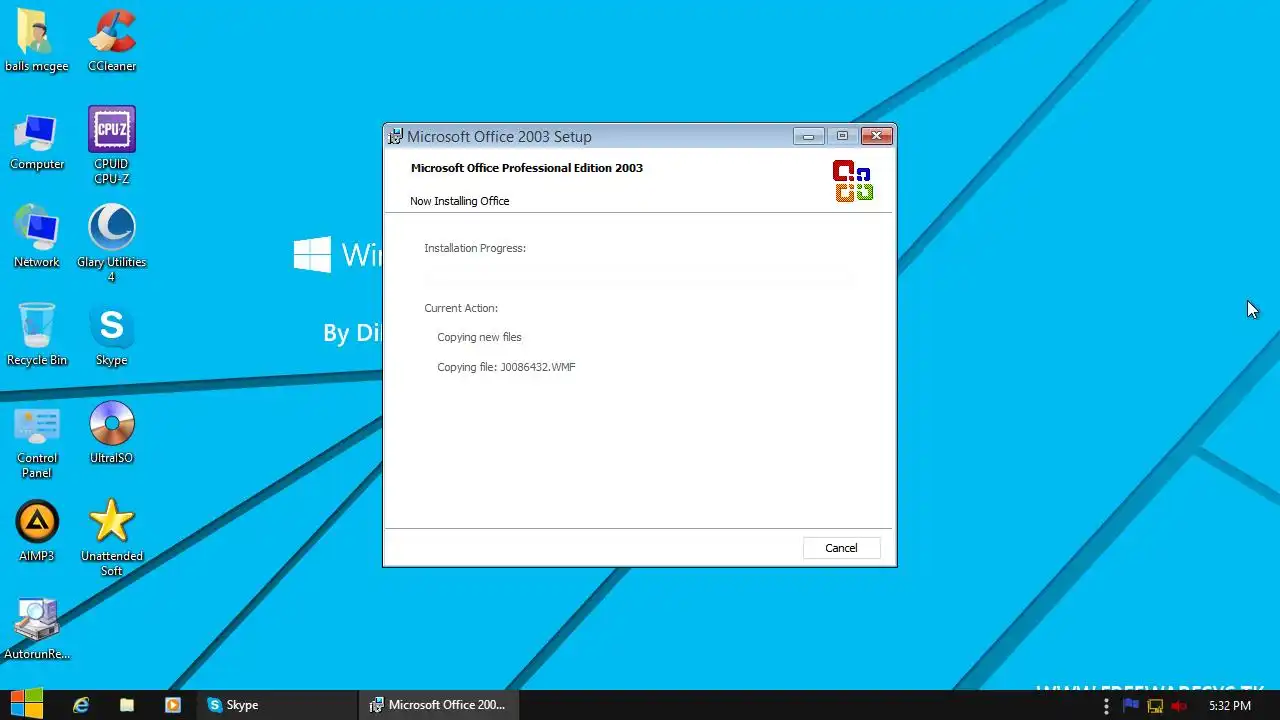Click the installation progress bar

(x=639, y=277)
